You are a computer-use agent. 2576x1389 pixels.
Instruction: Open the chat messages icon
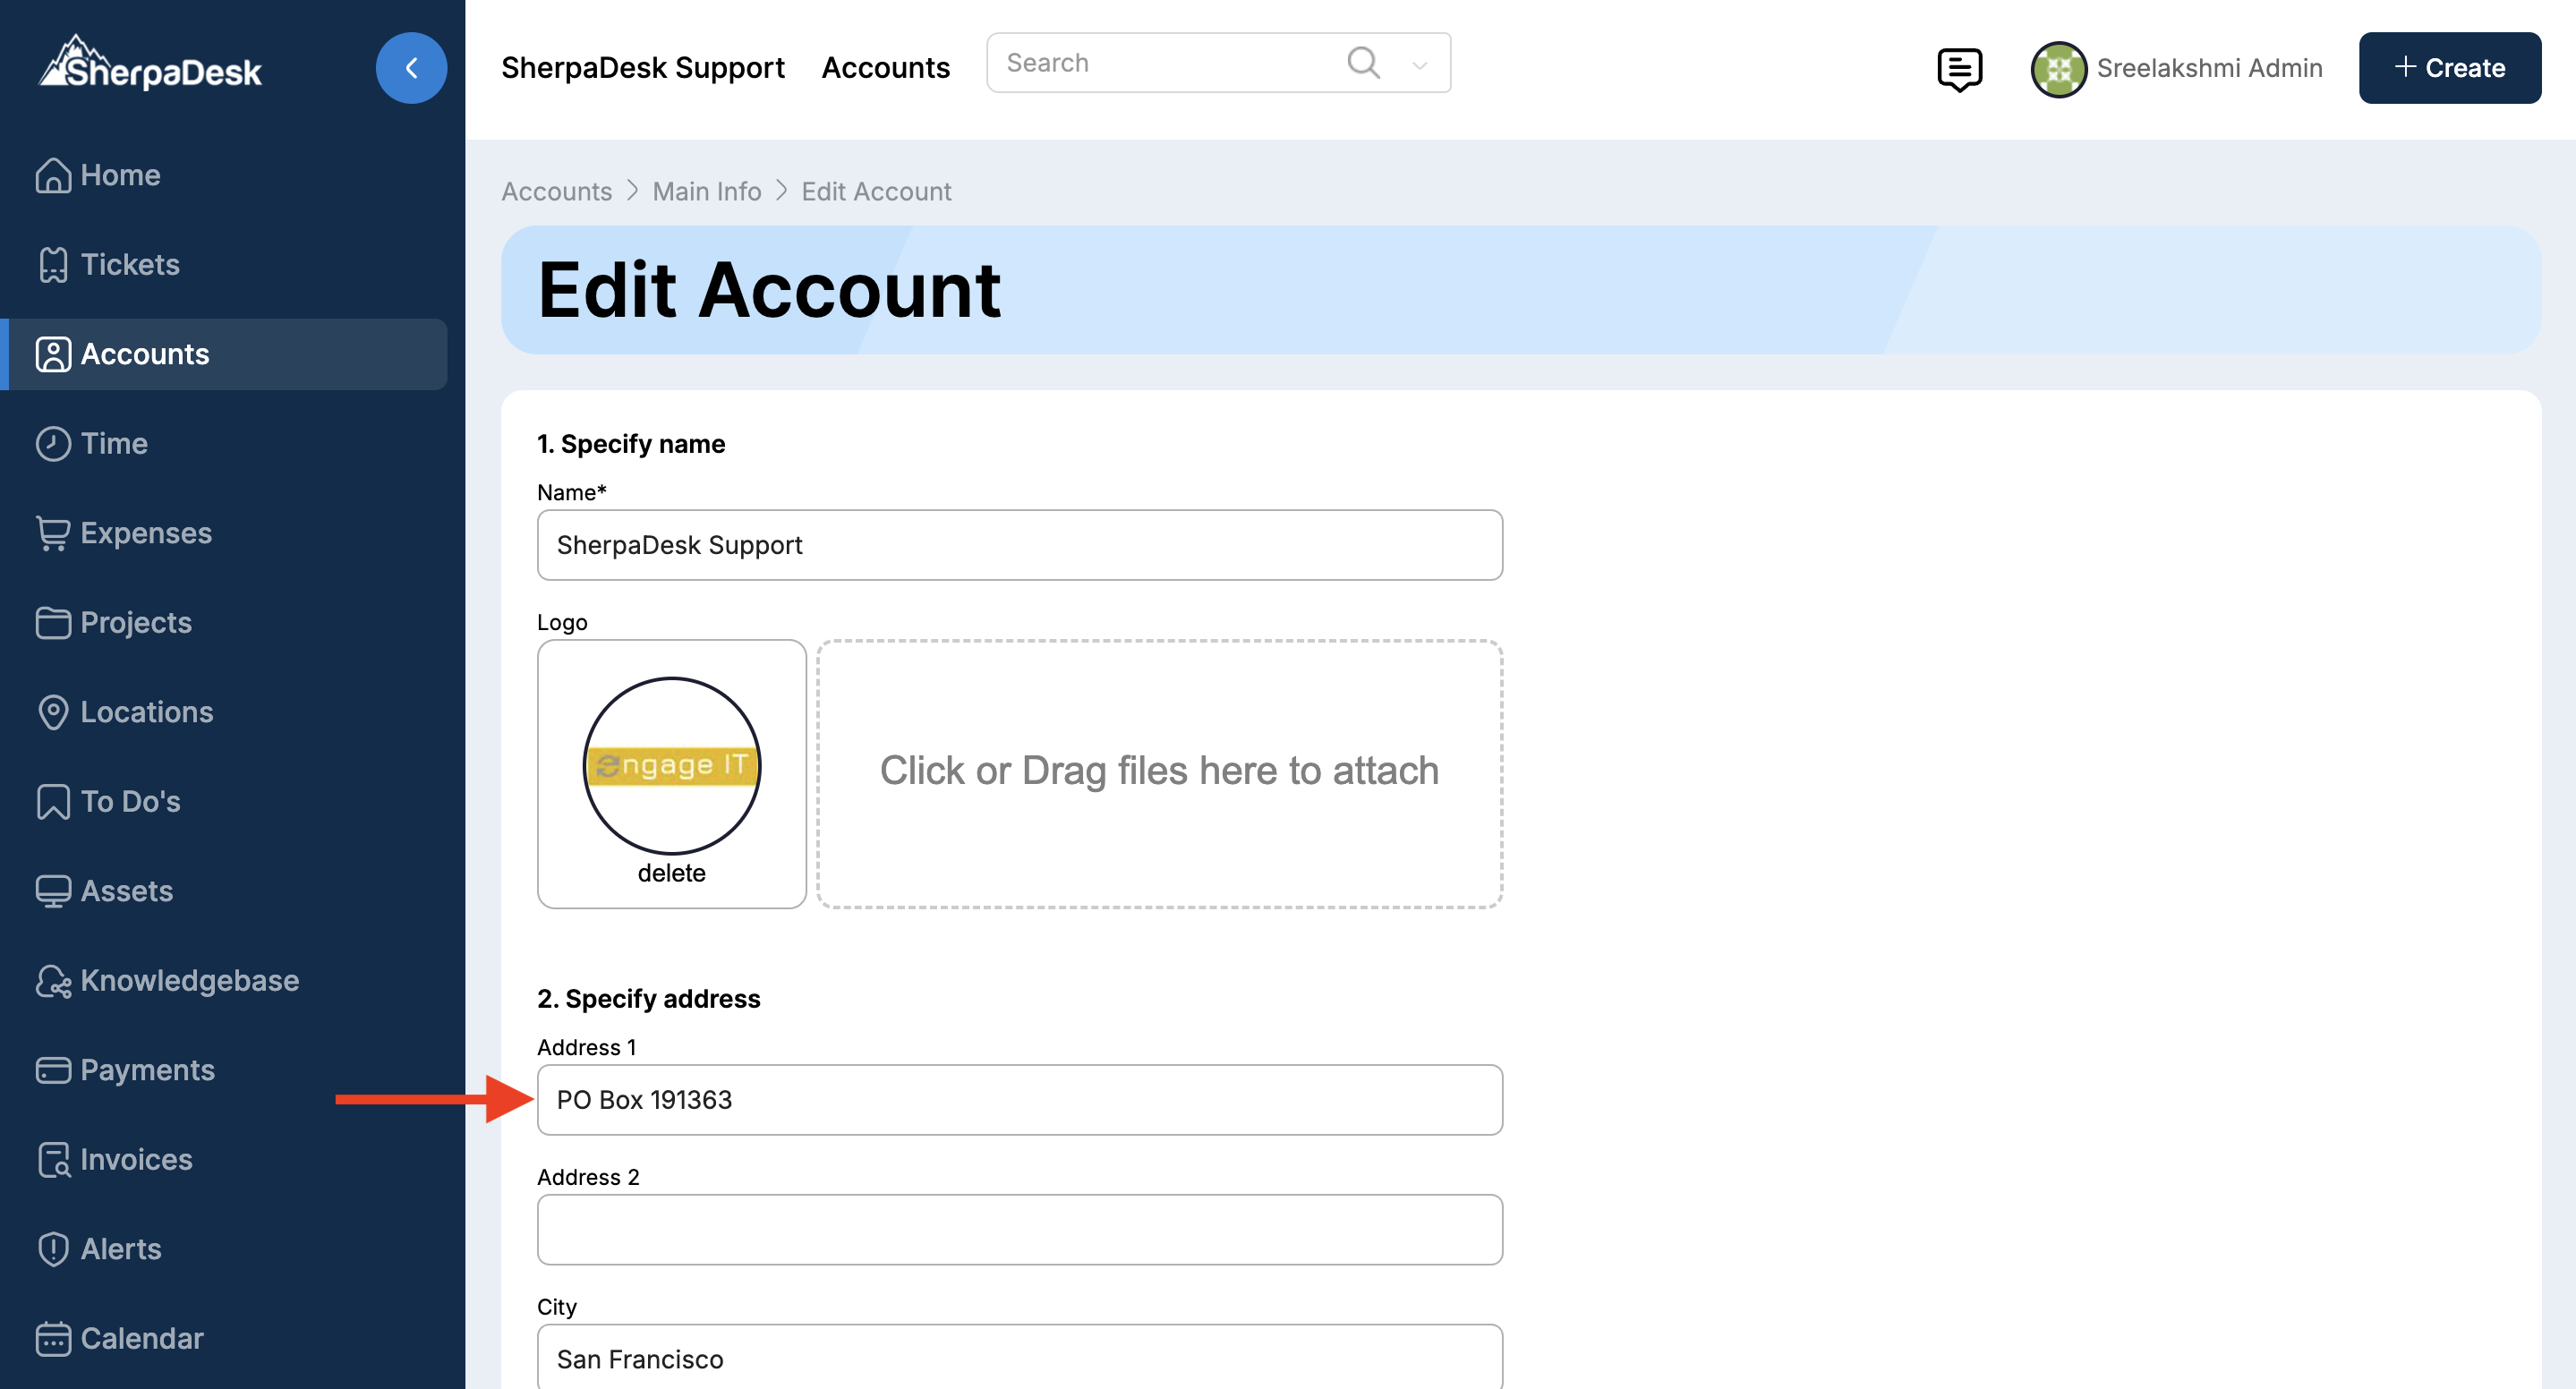click(x=1958, y=68)
